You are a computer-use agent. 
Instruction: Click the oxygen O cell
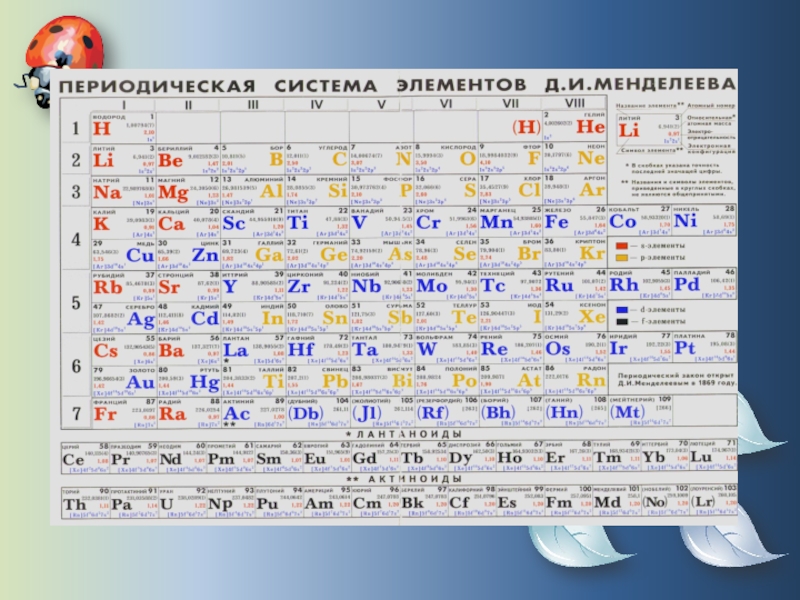[x=445, y=159]
